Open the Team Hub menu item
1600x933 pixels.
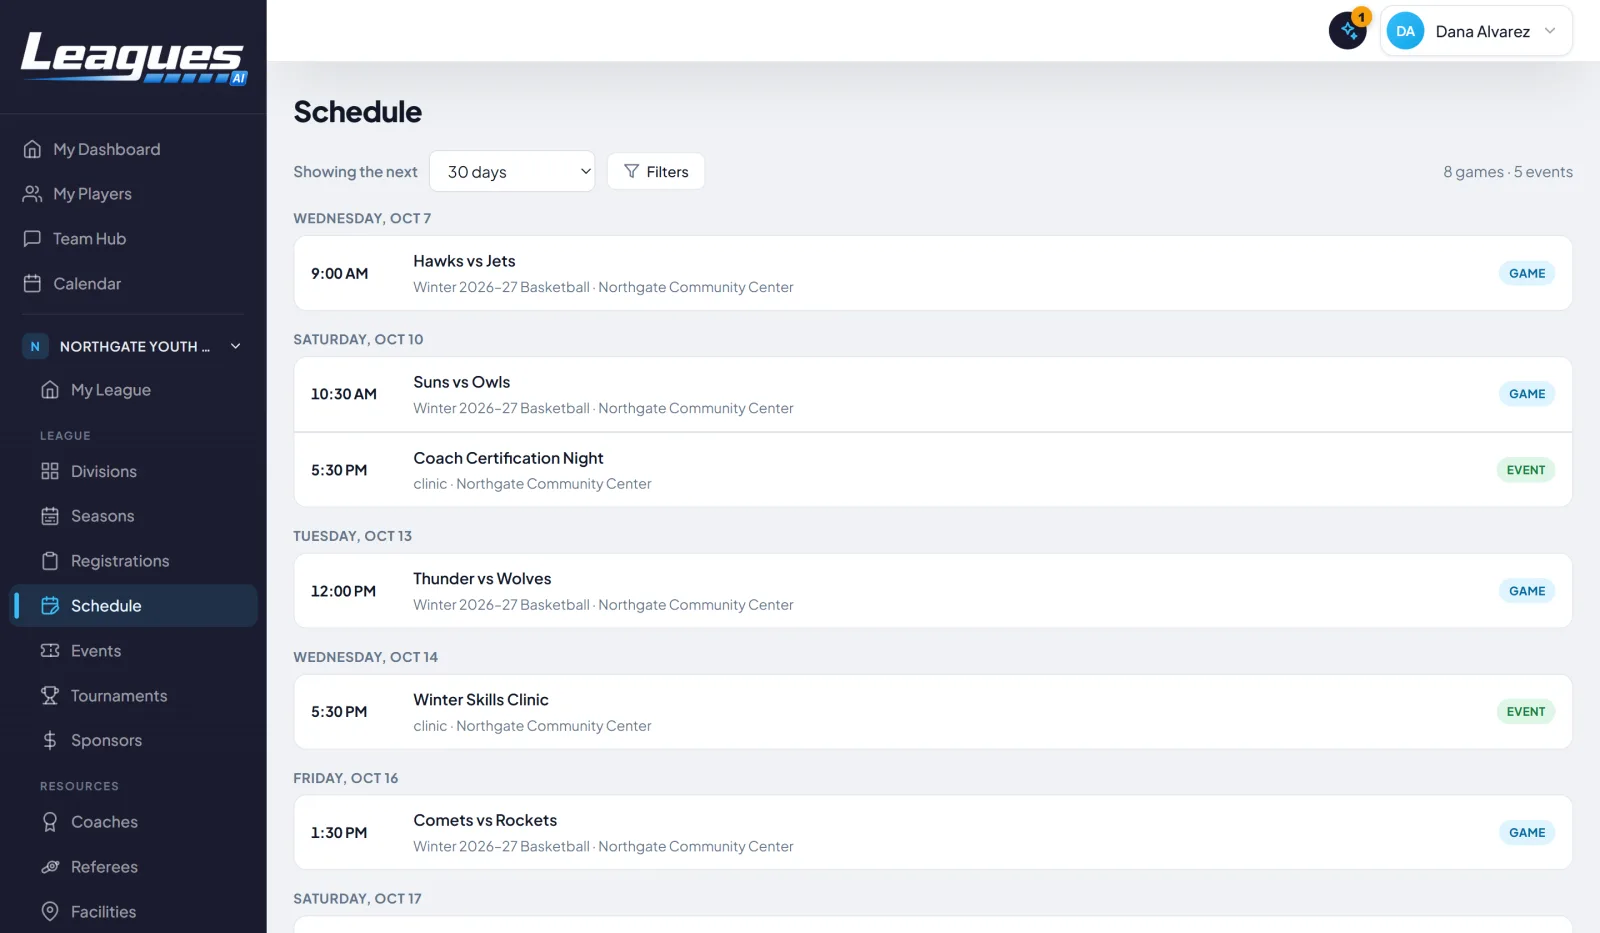point(134,239)
